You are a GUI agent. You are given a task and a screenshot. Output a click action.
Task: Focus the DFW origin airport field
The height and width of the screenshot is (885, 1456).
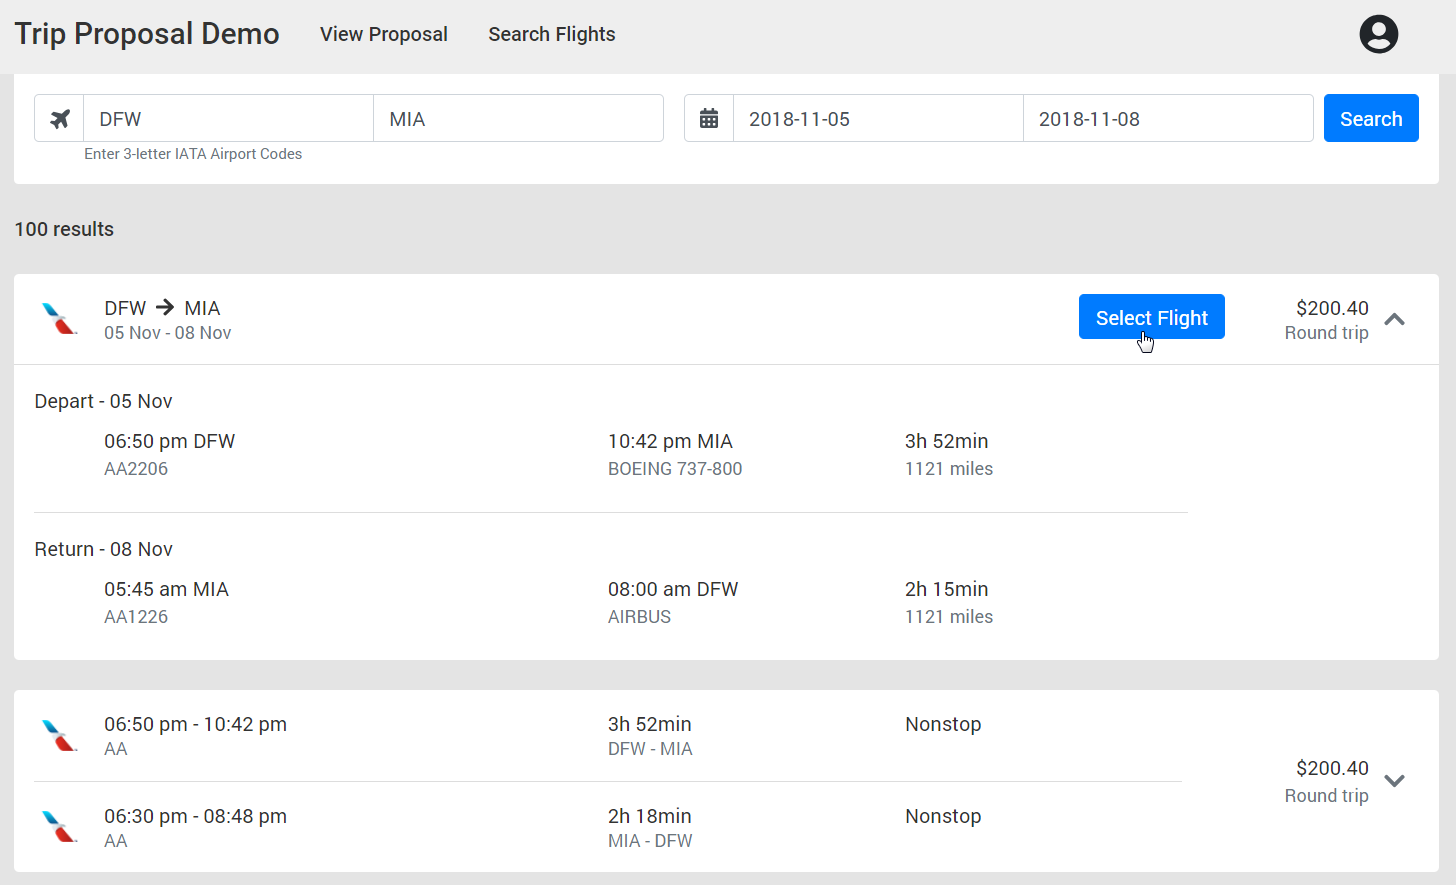tap(228, 119)
